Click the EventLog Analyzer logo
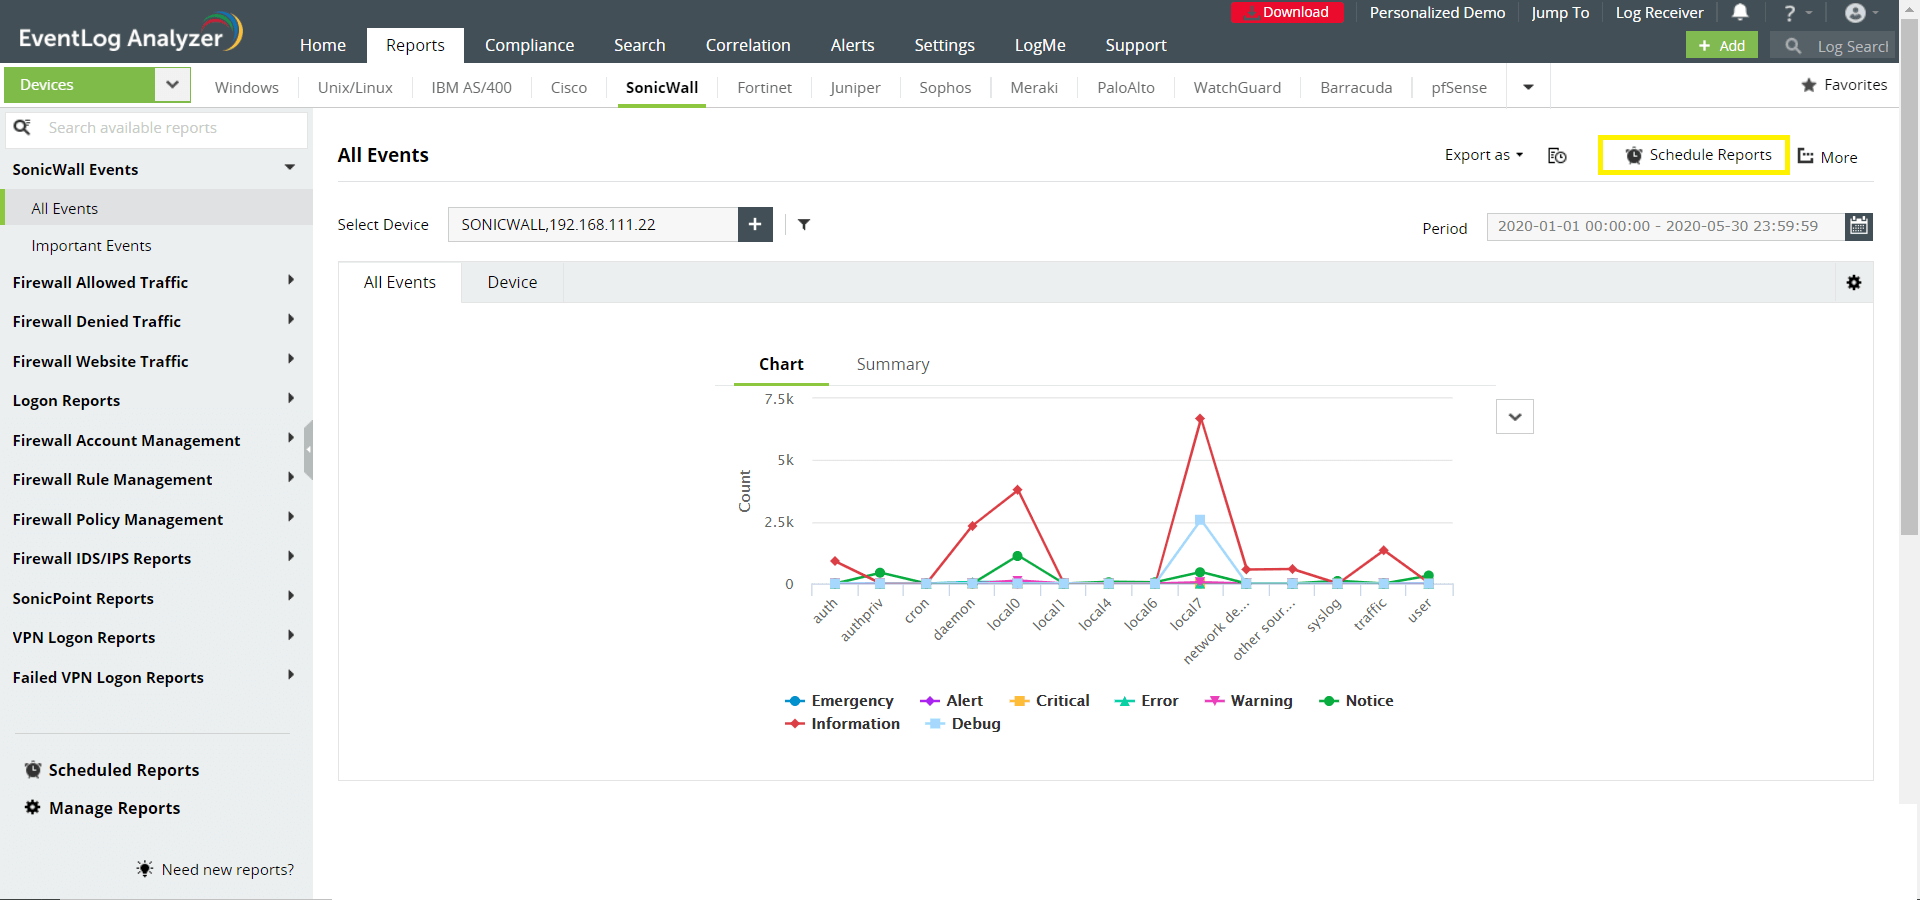 (x=130, y=32)
